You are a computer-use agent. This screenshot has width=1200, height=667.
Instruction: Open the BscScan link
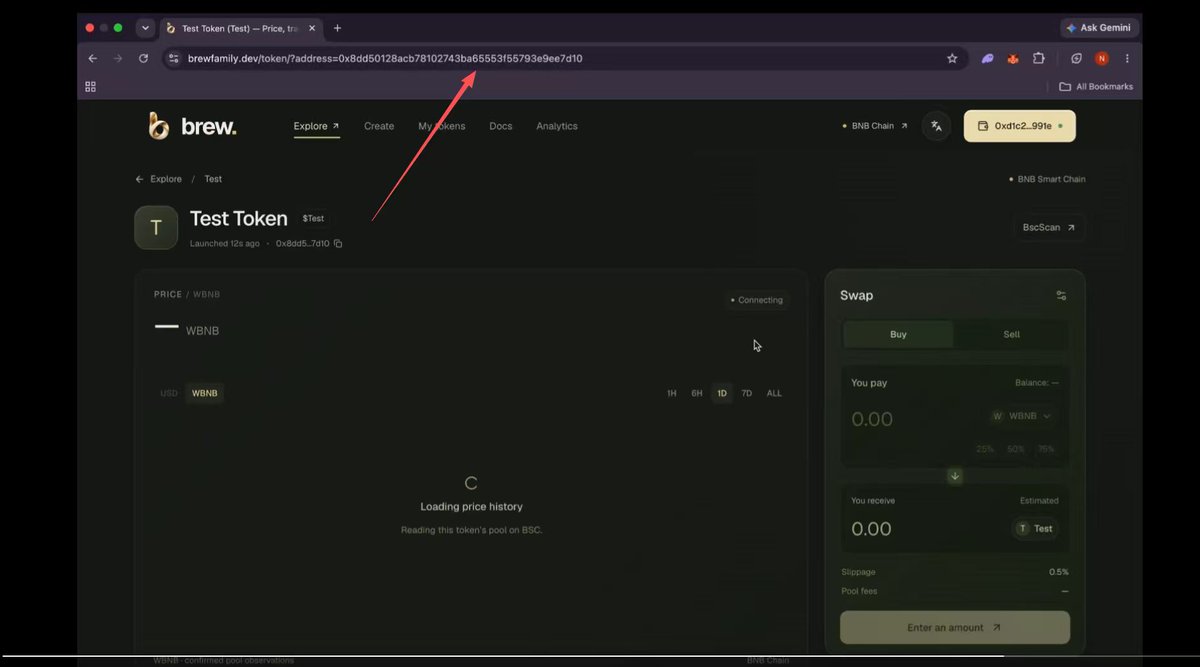click(1049, 227)
